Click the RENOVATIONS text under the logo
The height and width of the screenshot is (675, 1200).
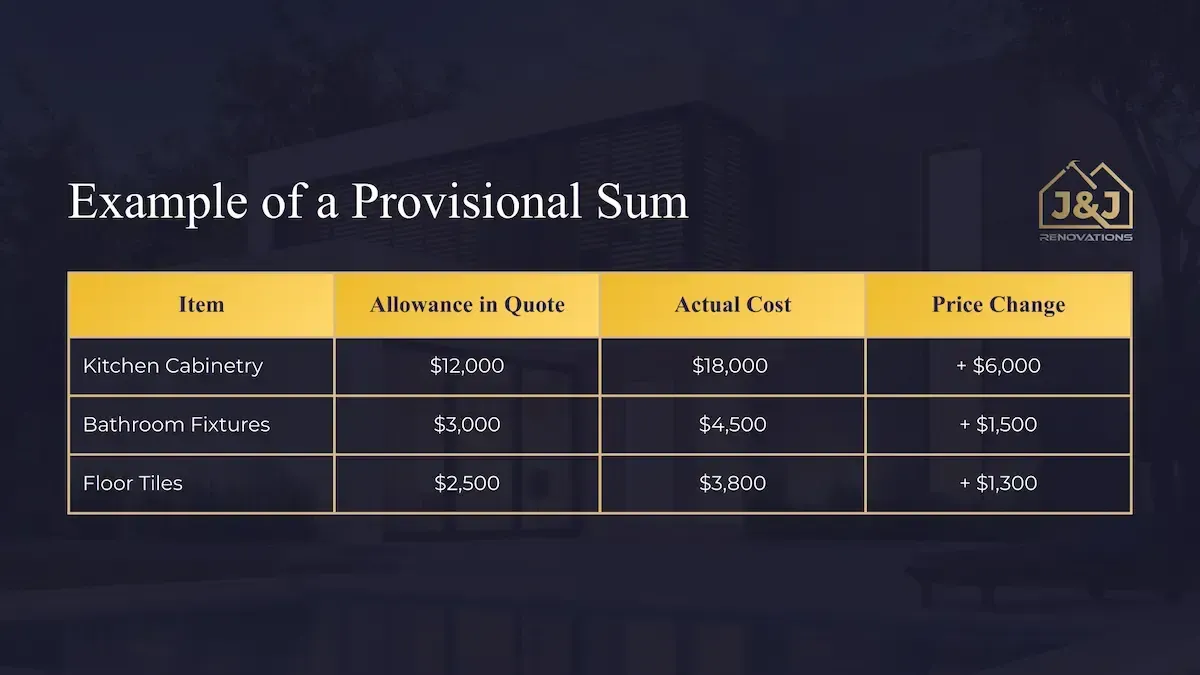pos(1086,238)
